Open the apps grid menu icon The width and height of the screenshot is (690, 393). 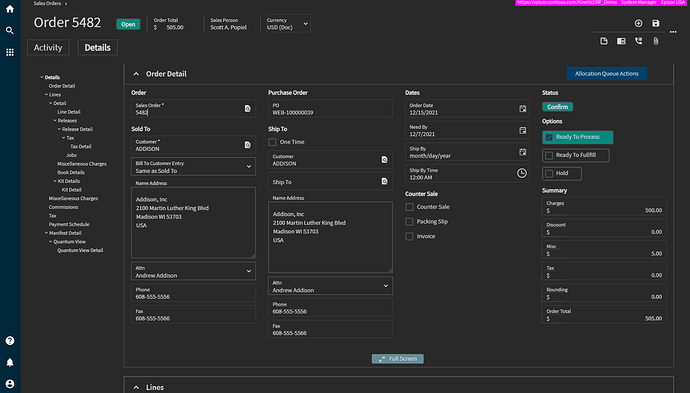10,52
